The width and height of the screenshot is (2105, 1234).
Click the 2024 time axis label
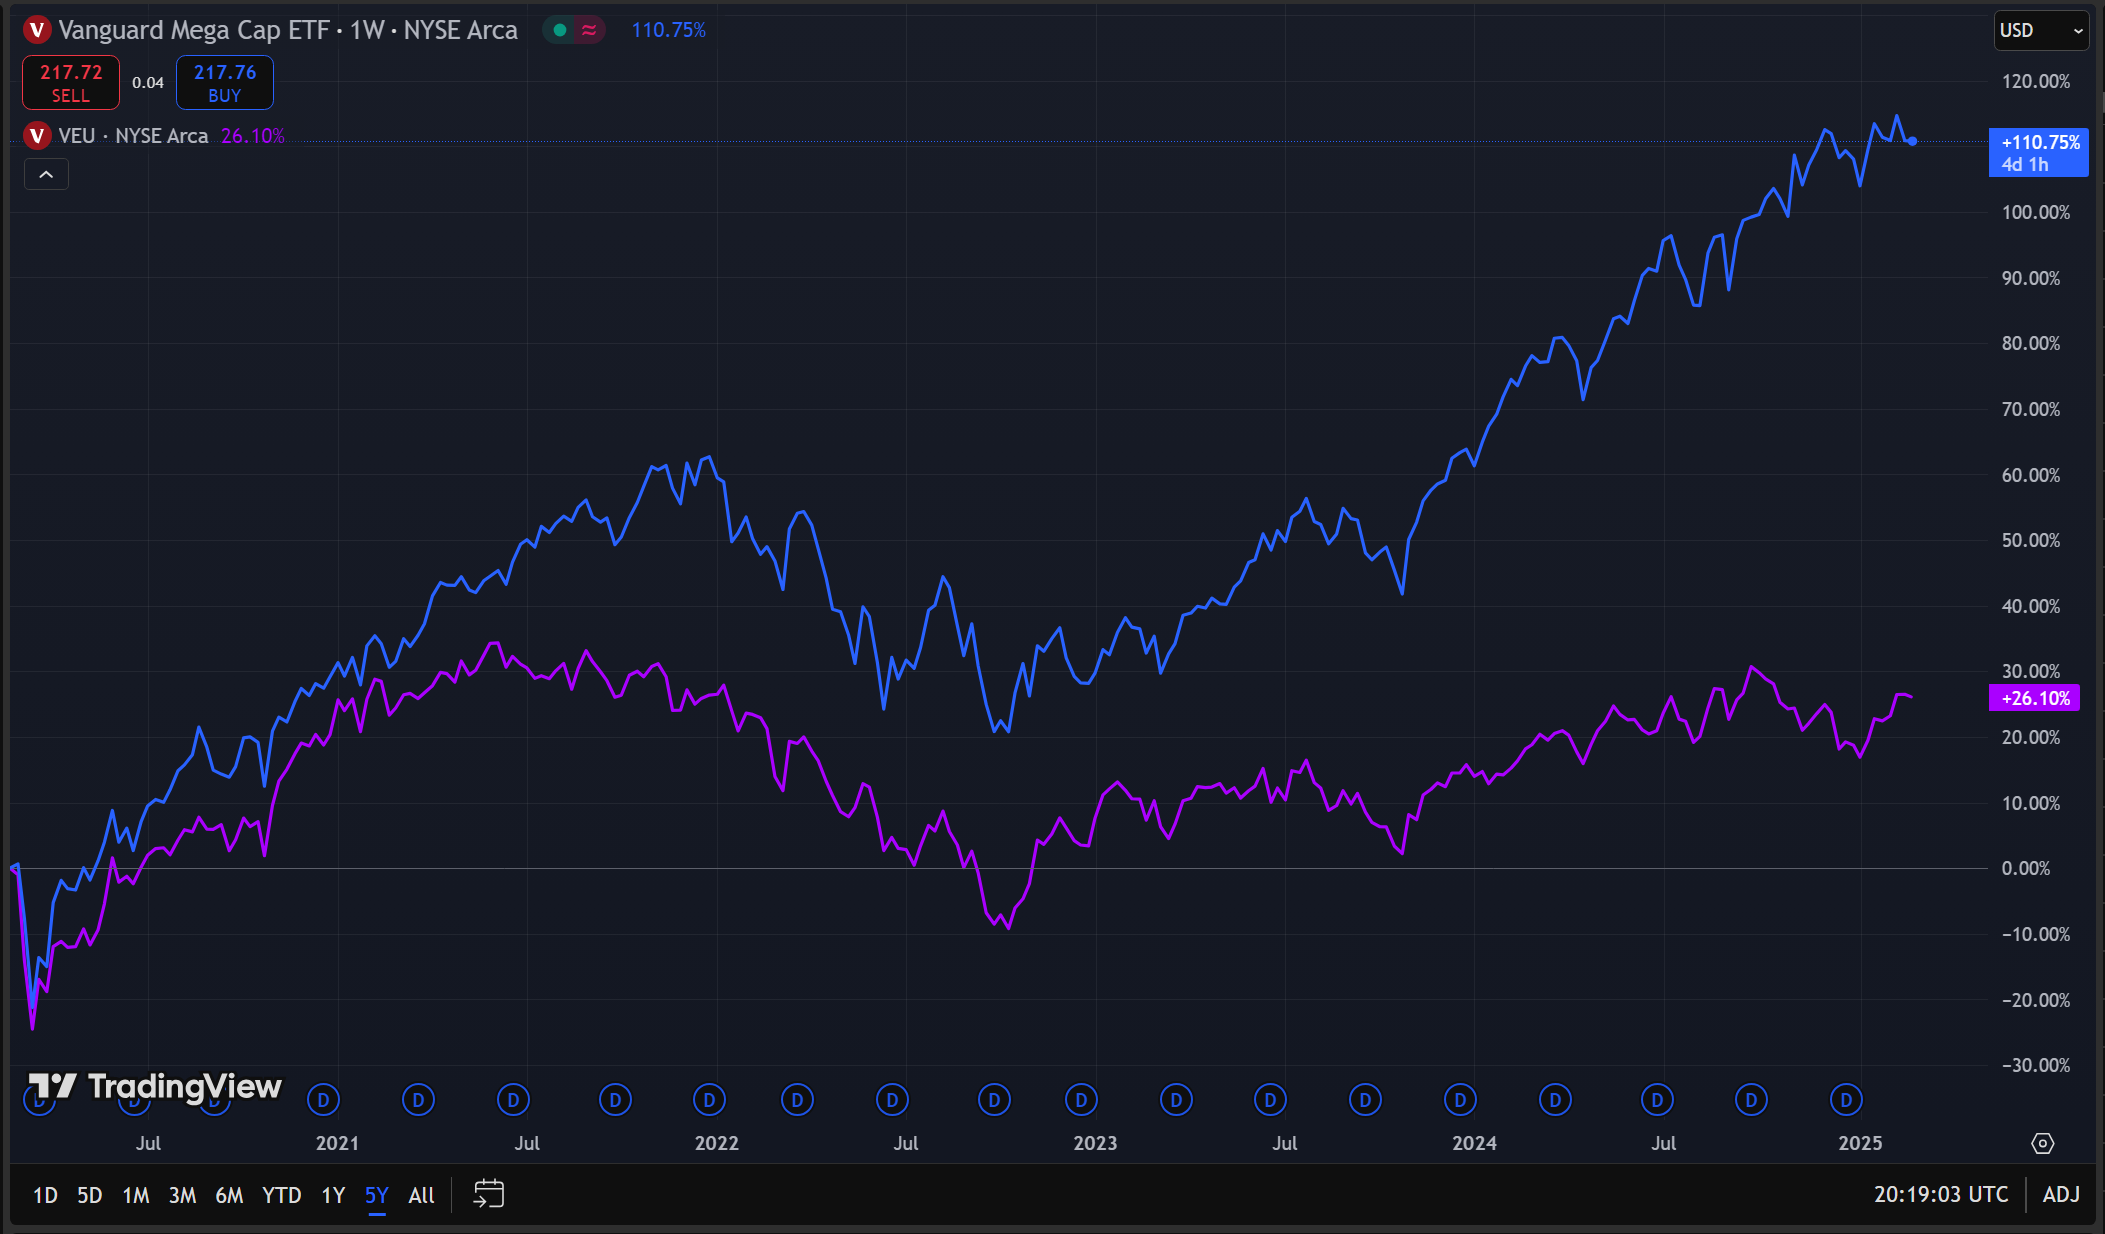[x=1474, y=1143]
